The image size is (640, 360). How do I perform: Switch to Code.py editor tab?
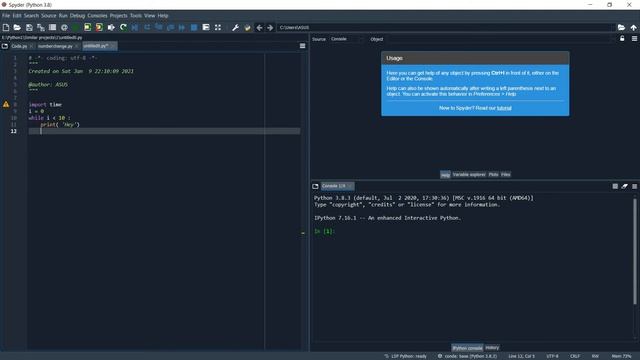point(19,46)
